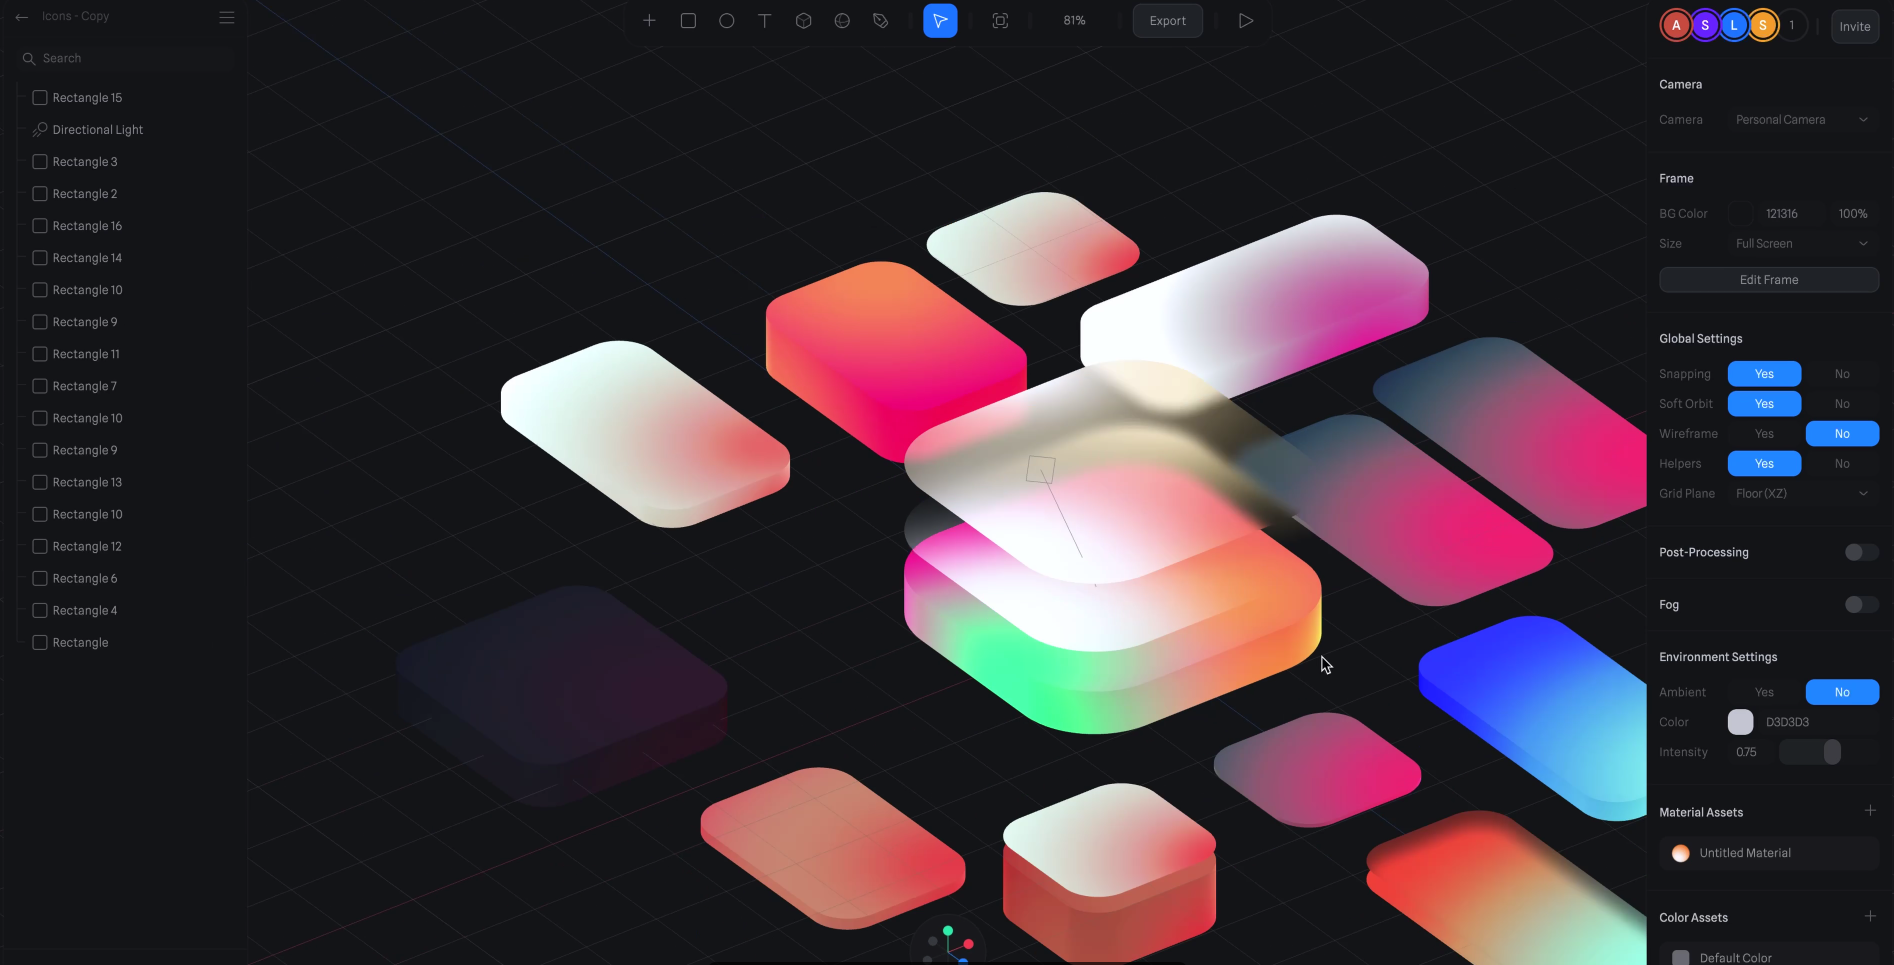Go back using the arrow icon
Viewport: 1894px width, 965px height.
tap(22, 17)
